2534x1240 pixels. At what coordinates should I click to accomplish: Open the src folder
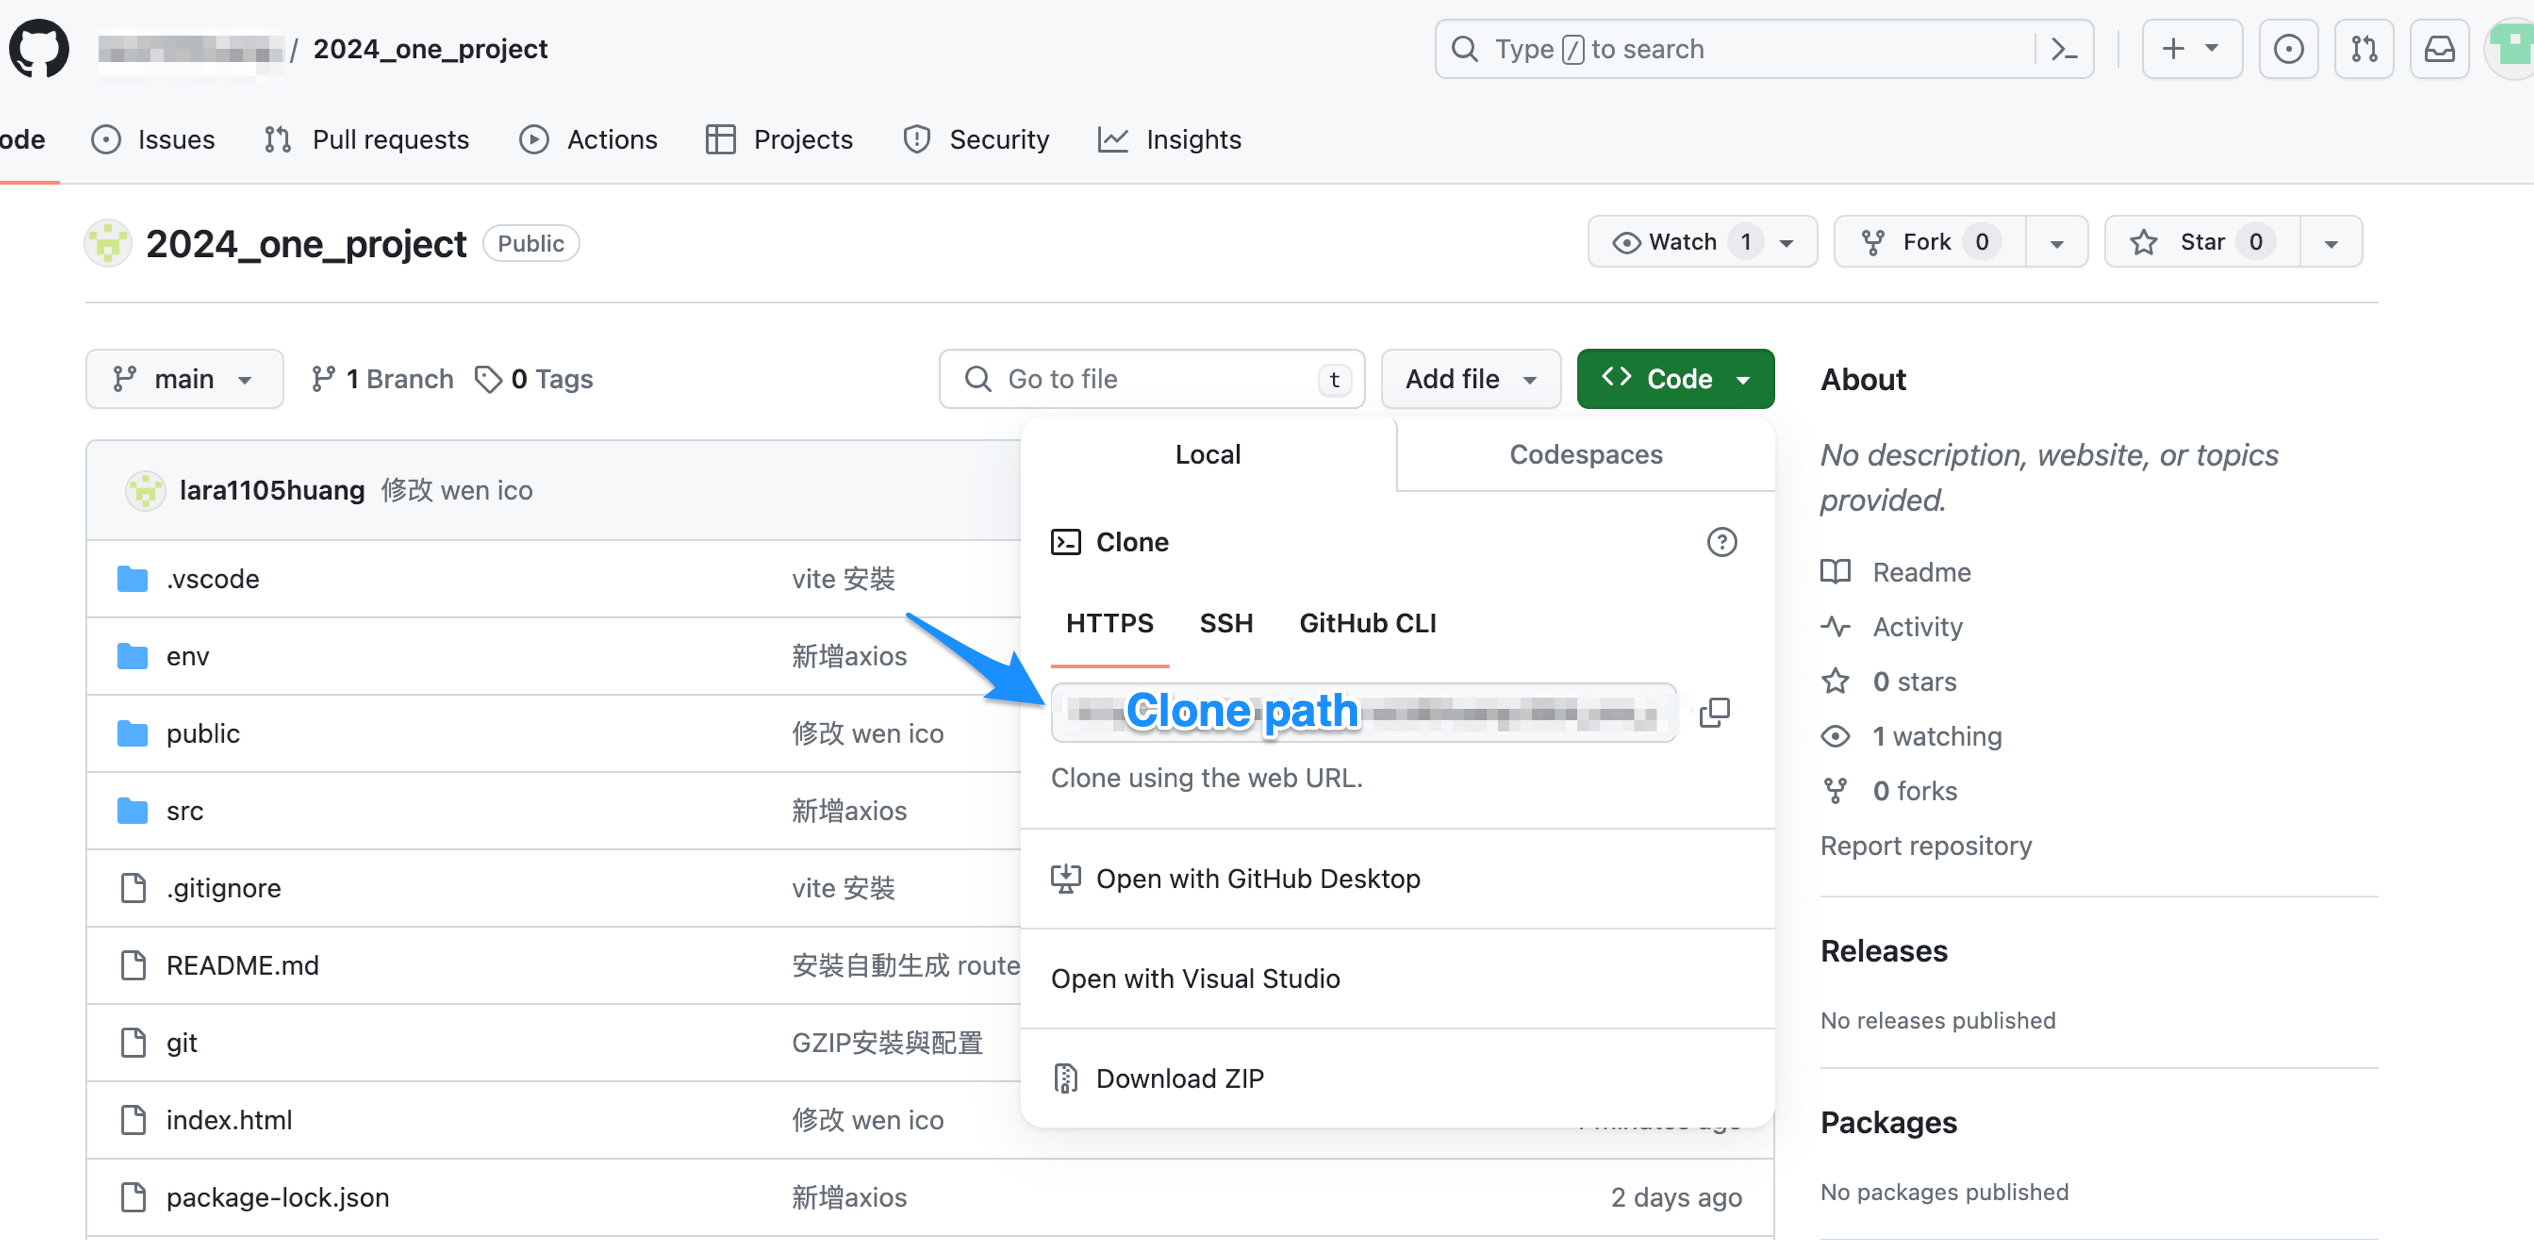(185, 810)
